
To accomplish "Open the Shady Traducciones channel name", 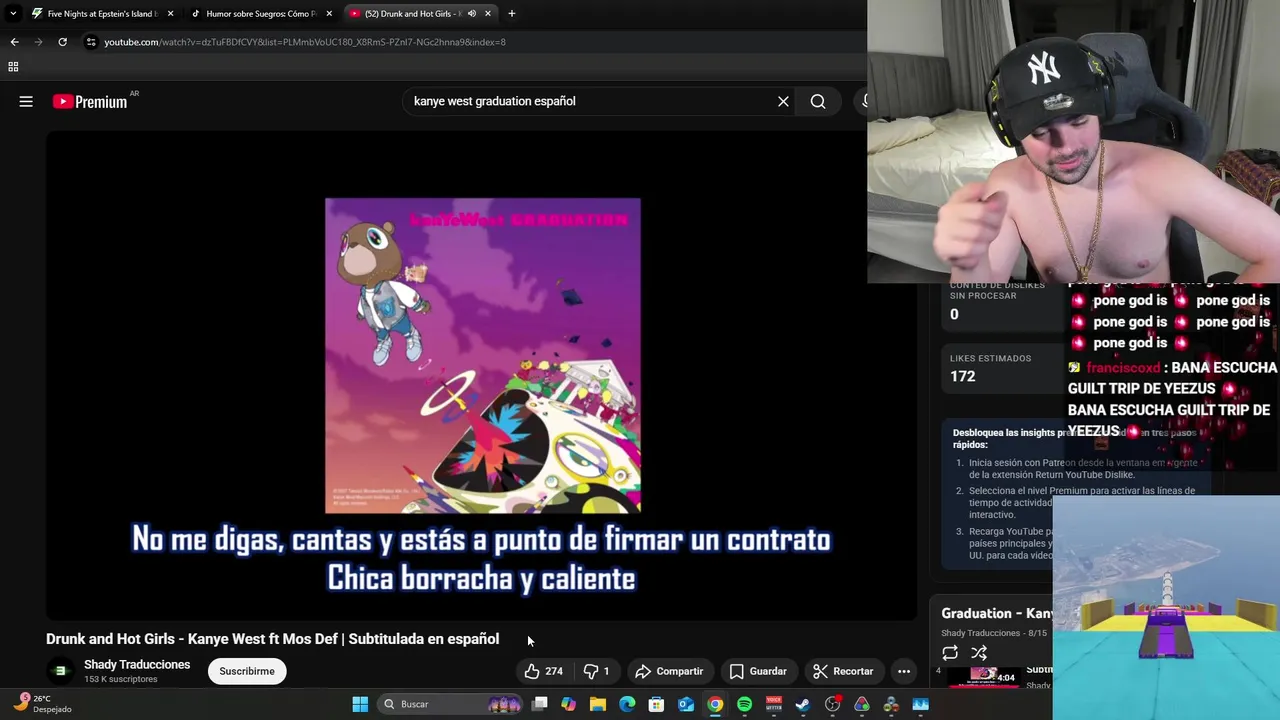I will pos(137,664).
